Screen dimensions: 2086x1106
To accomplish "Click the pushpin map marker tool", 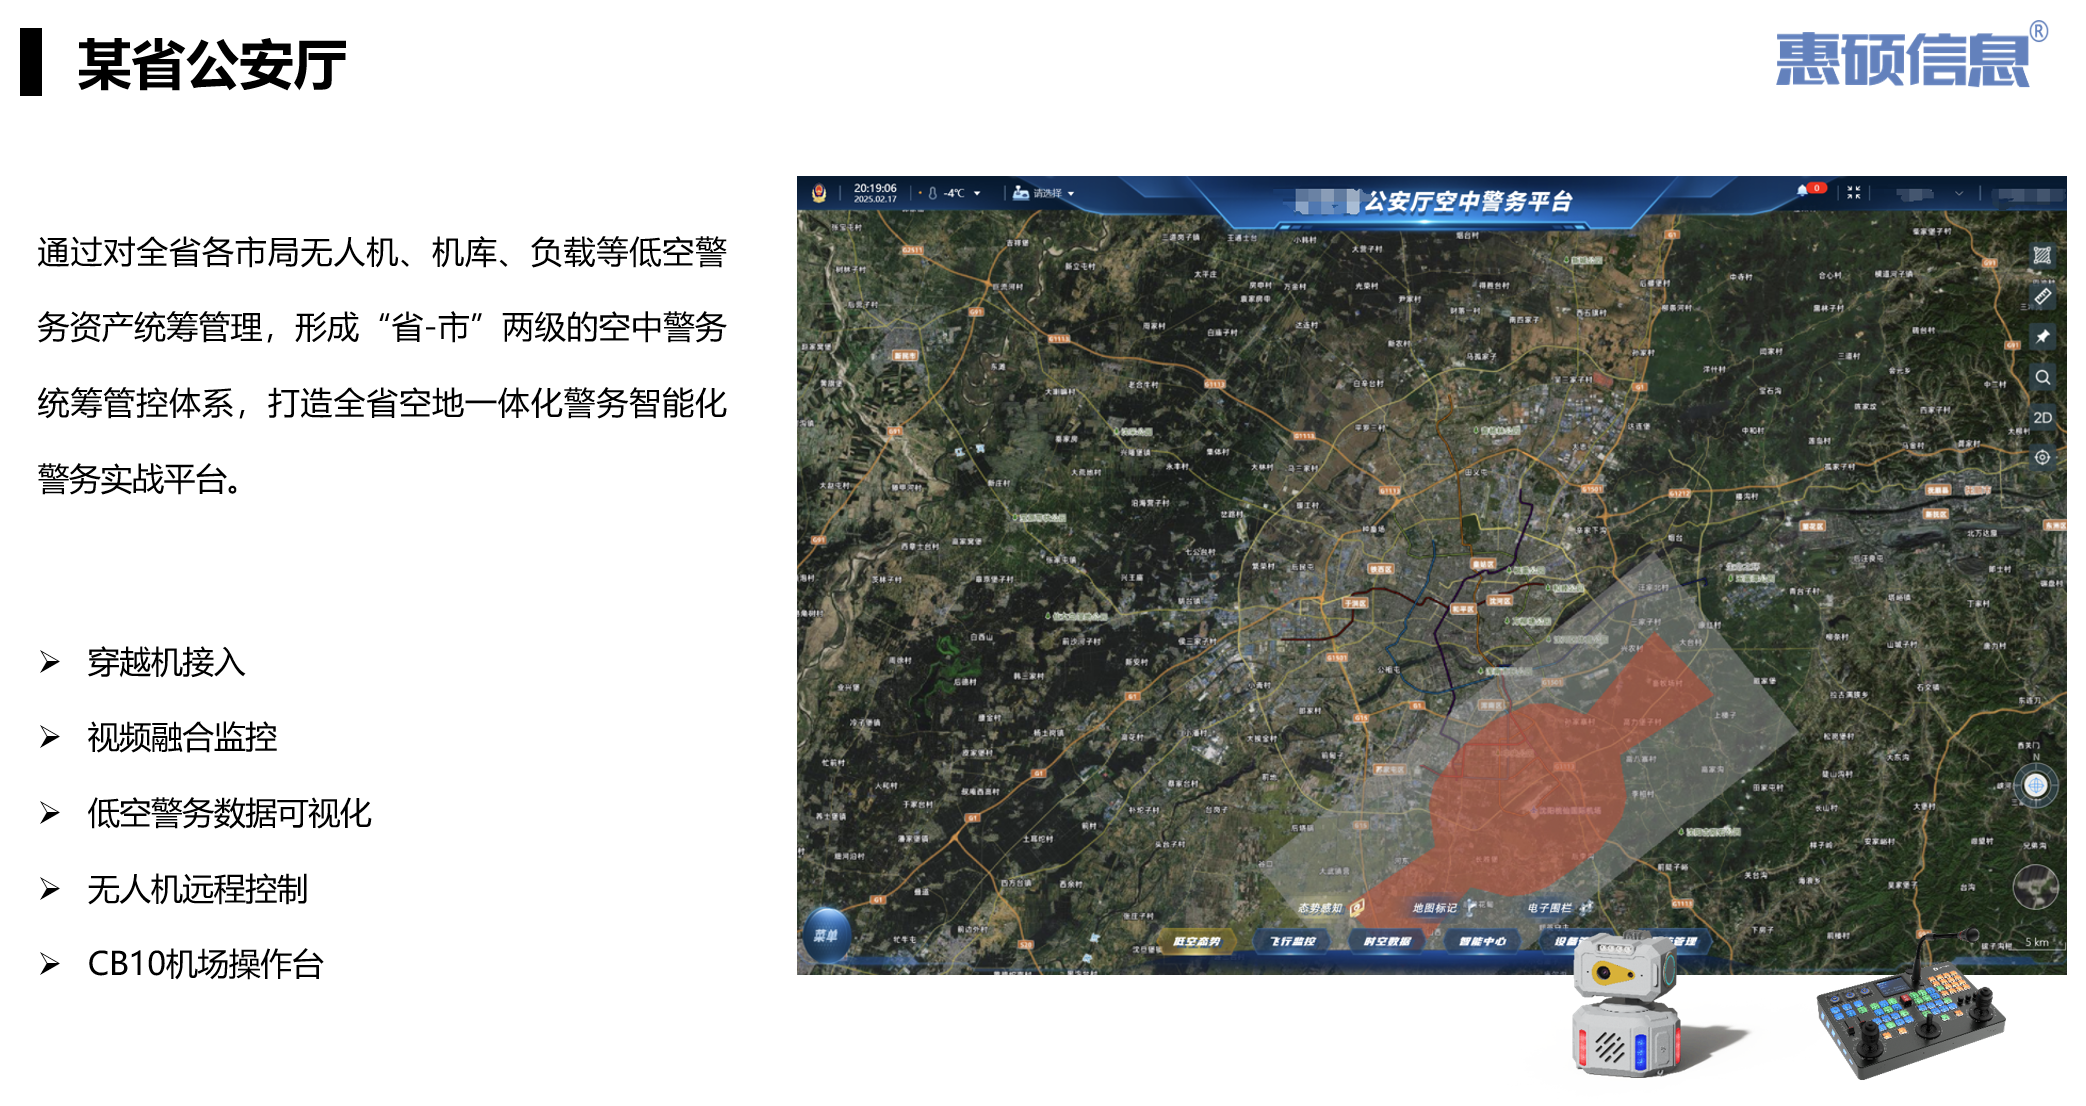I will 2042,337.
